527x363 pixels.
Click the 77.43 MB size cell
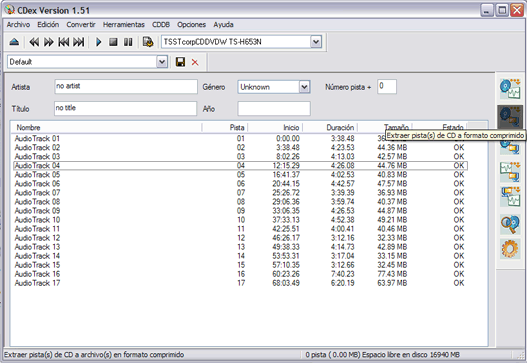point(392,274)
